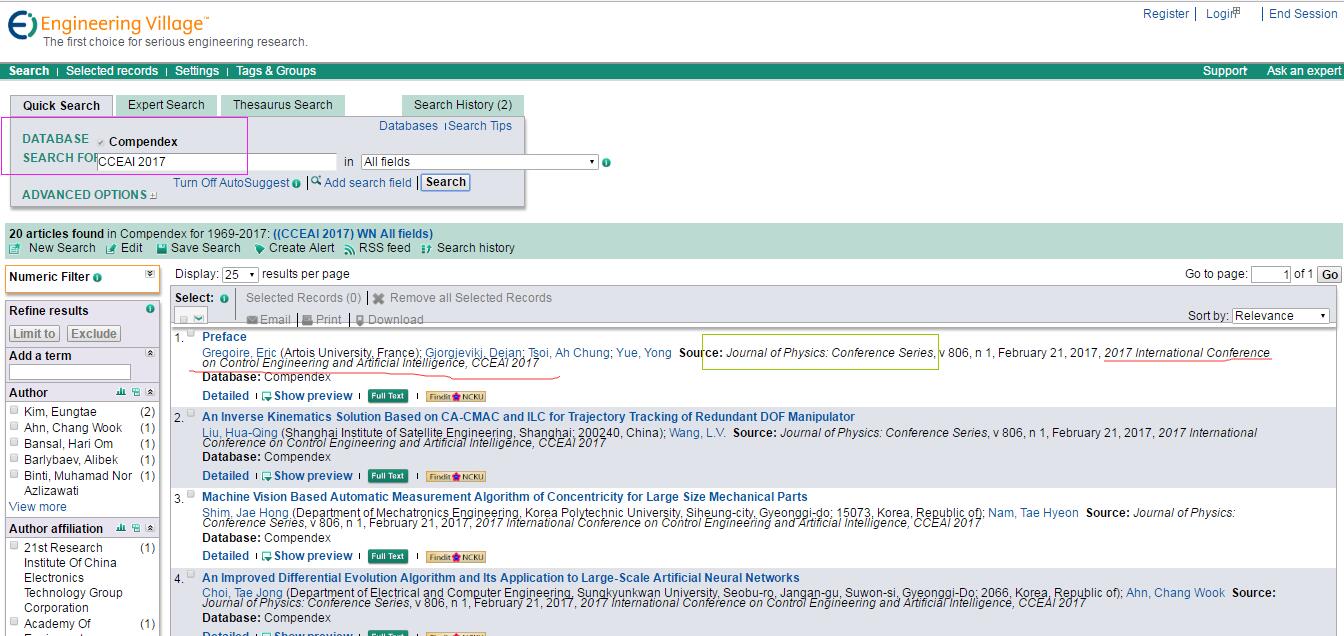Click the info icon next to Numeric Filter
1344x636 pixels.
(97, 277)
